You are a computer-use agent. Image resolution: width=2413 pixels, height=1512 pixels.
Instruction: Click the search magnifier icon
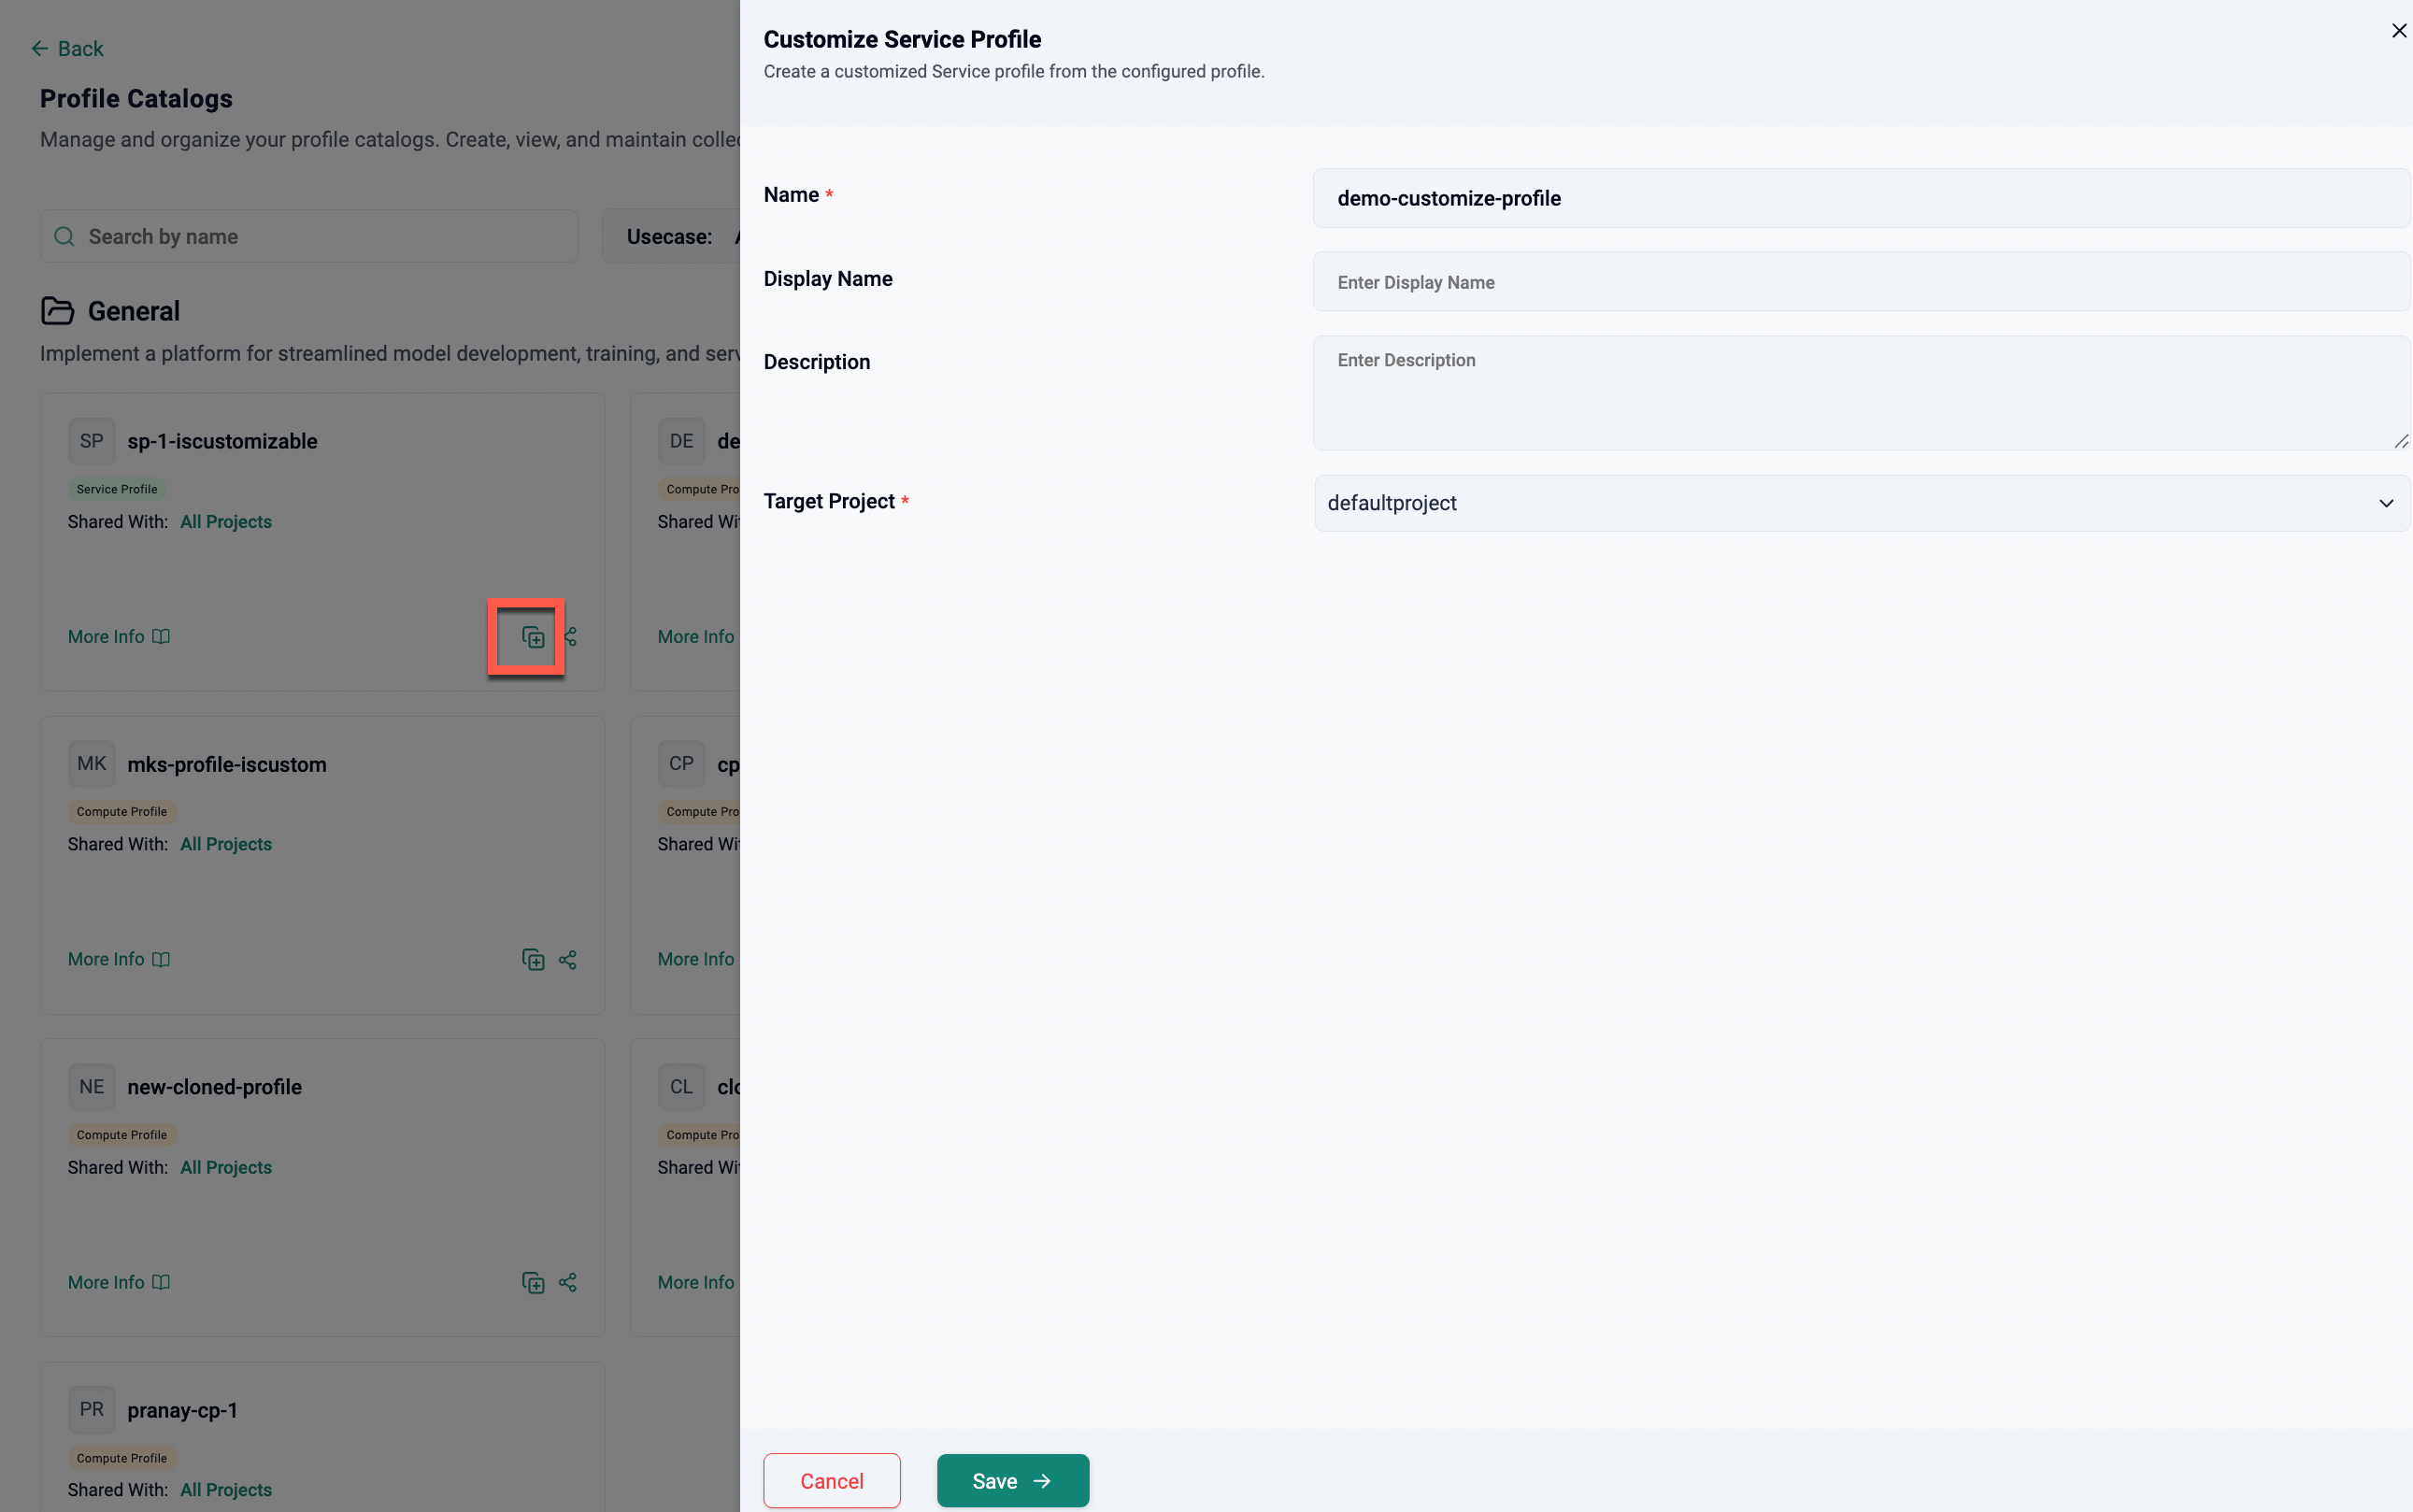(64, 237)
